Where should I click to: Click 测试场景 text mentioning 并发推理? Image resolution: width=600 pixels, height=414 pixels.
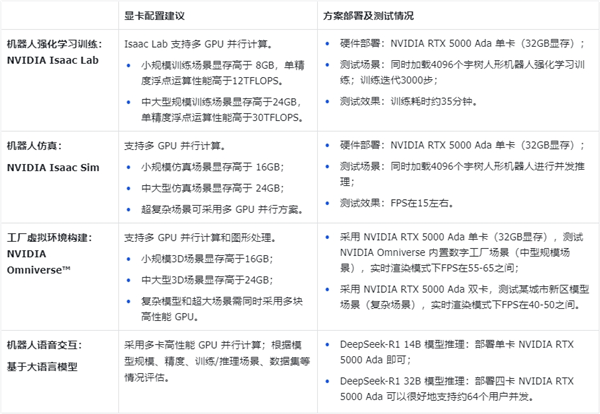coord(462,174)
